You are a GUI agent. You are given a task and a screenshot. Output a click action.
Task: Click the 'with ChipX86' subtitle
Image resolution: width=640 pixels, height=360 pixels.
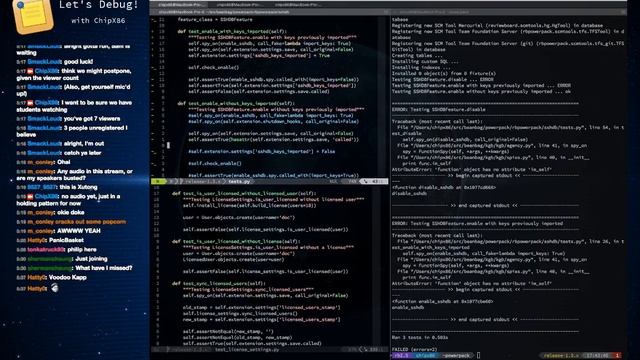pyautogui.click(x=98, y=20)
